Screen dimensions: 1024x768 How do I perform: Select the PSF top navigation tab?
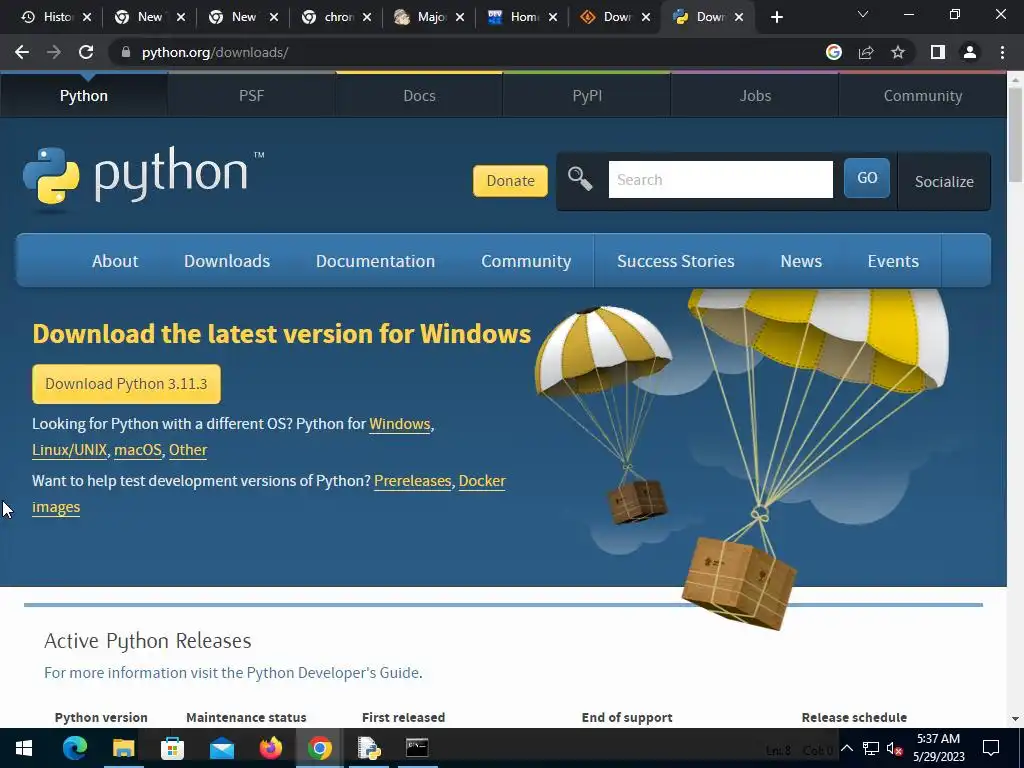point(251,96)
